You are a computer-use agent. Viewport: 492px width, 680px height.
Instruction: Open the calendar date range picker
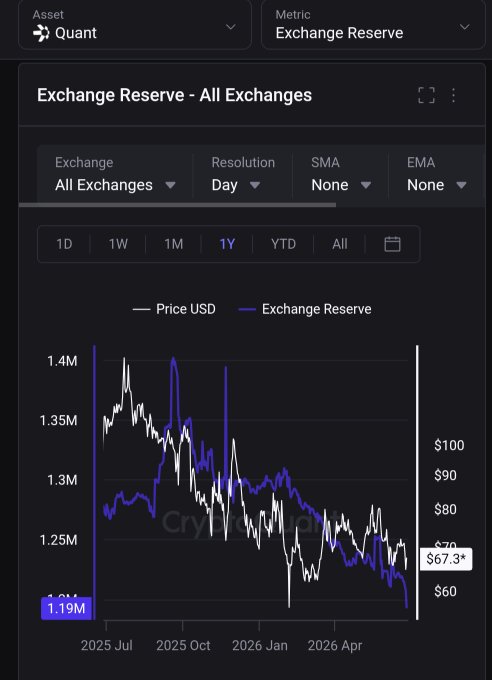pyautogui.click(x=392, y=244)
